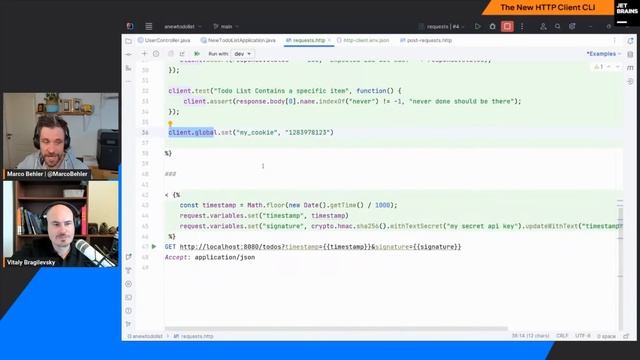Click the "my_cookie" string on line 36
Image resolution: width=640 pixels, height=360 pixels.
coord(257,132)
